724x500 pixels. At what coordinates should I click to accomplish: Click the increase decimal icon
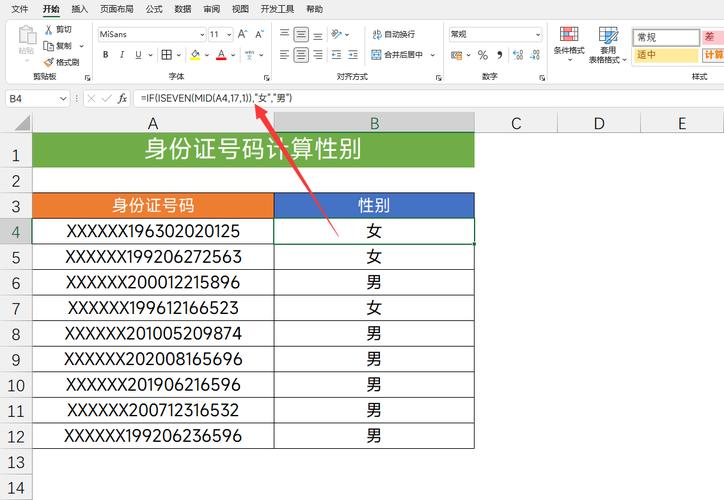518,55
